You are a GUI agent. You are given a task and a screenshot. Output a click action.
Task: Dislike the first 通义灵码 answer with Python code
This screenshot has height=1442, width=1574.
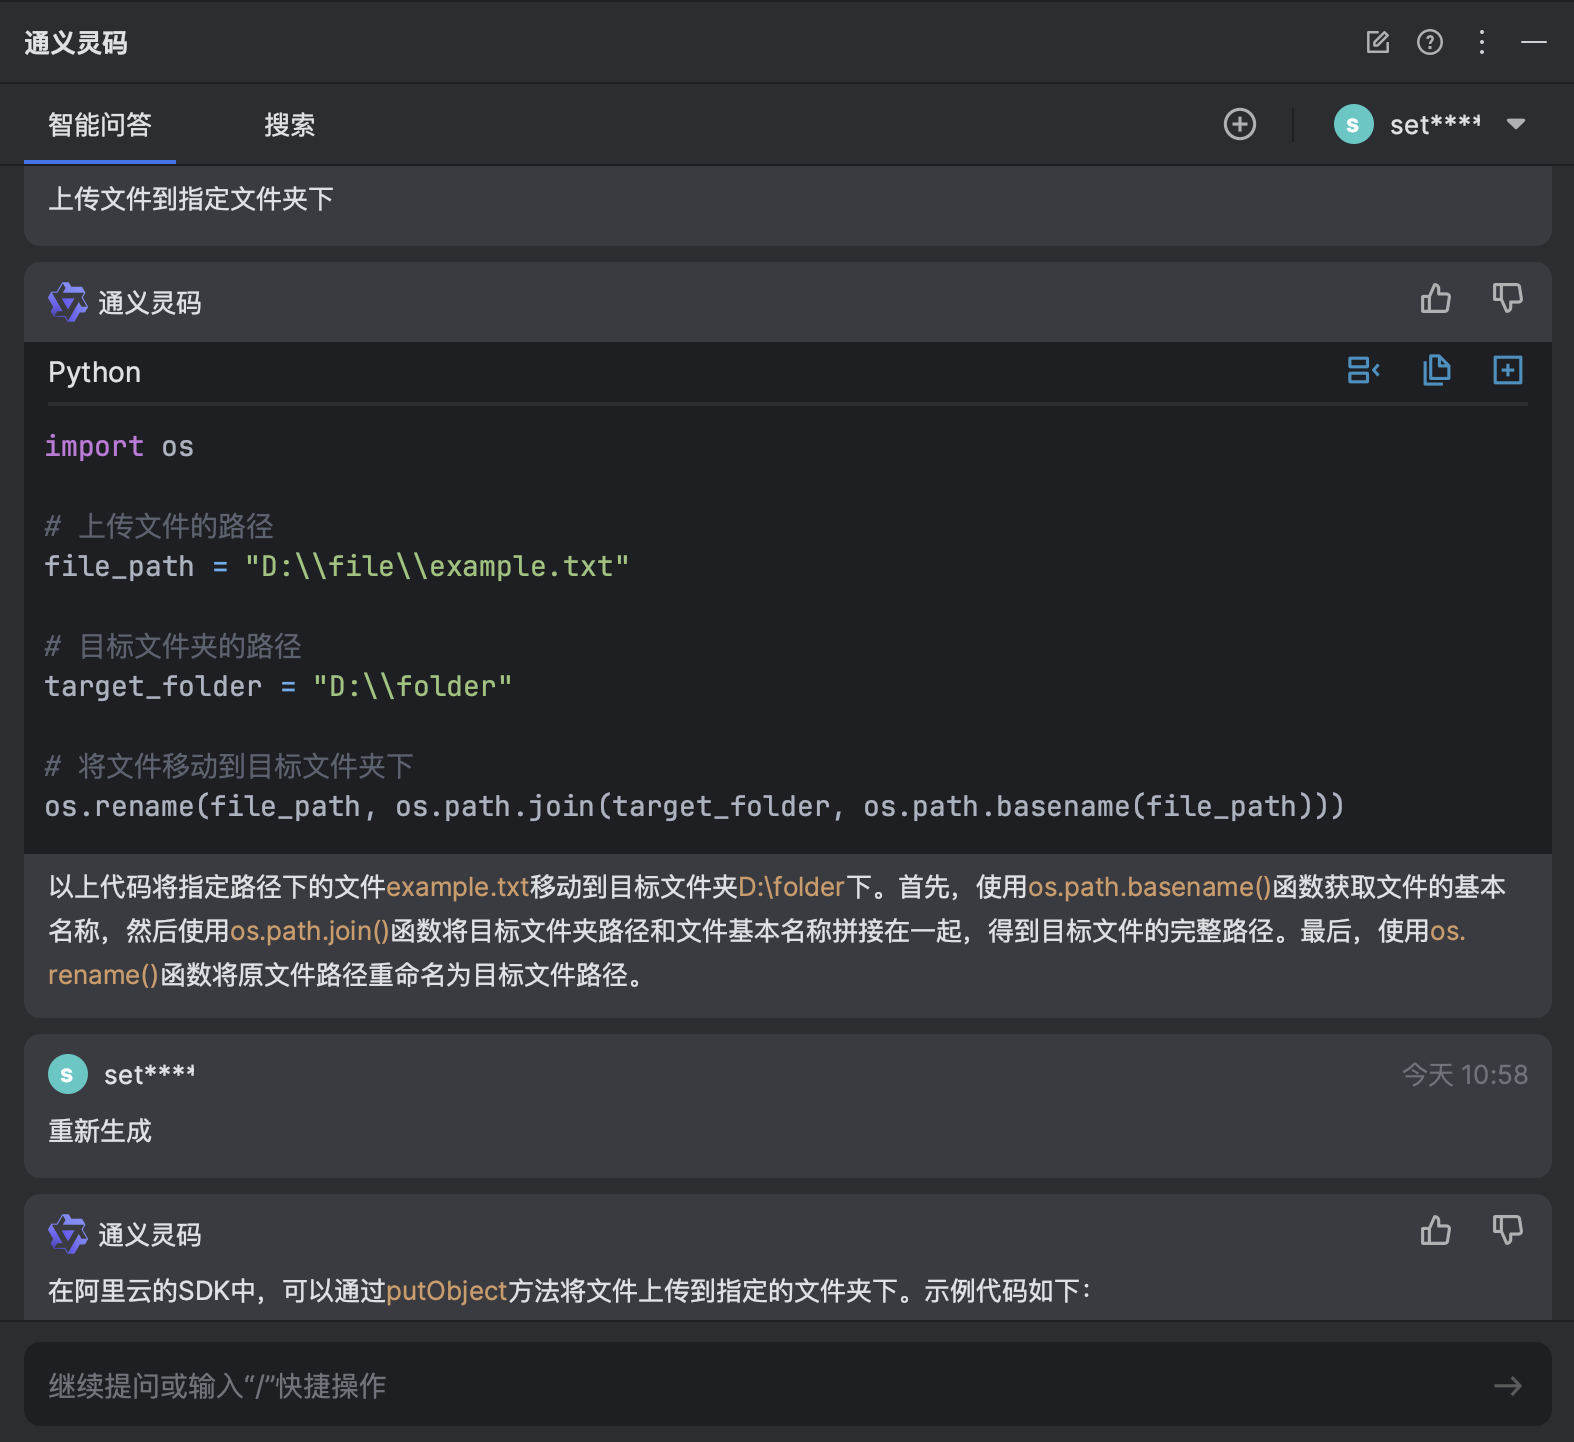[x=1507, y=298]
